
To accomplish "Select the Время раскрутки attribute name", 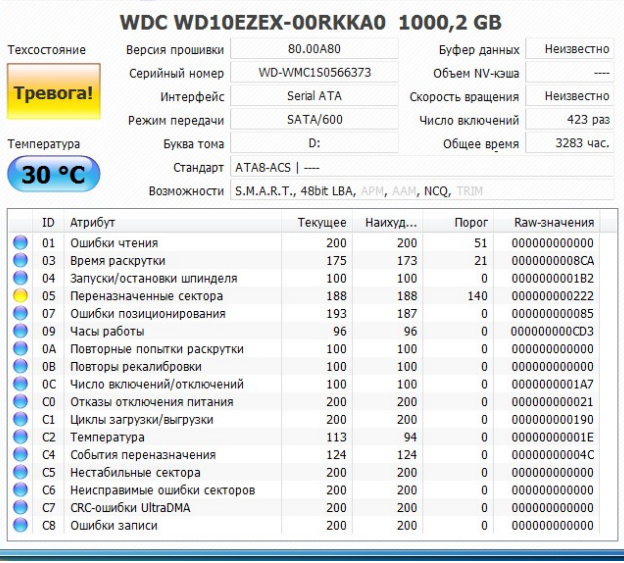I will [x=118, y=261].
